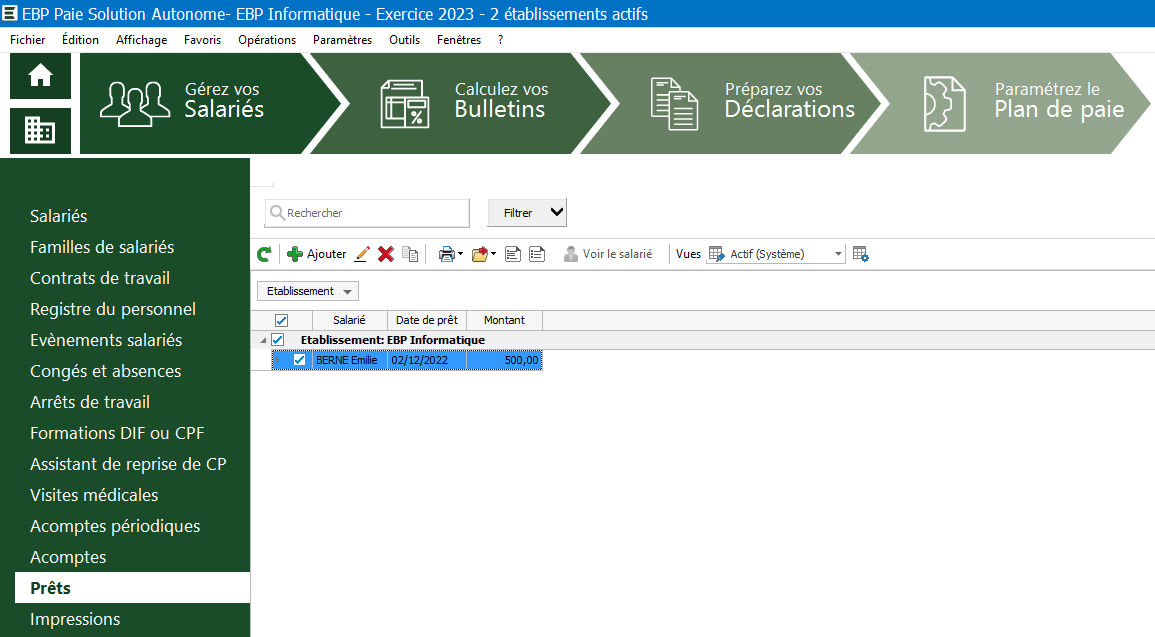1155x637 pixels.
Task: Open the Filtrer dropdown
Action: pos(527,213)
